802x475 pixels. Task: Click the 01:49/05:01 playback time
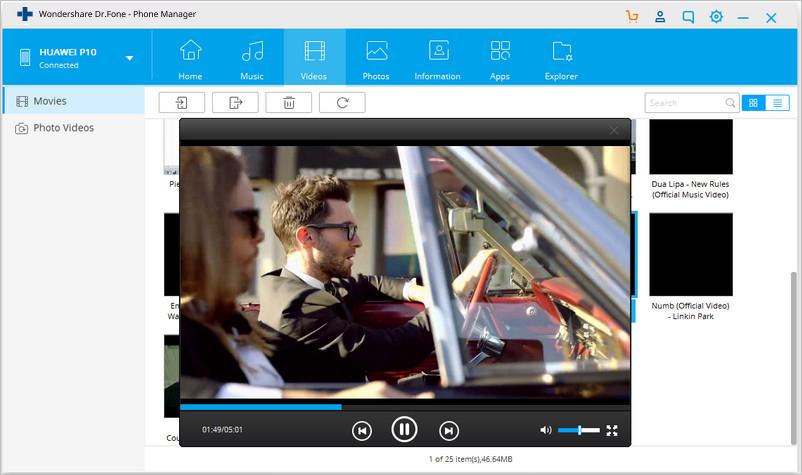[x=222, y=429]
